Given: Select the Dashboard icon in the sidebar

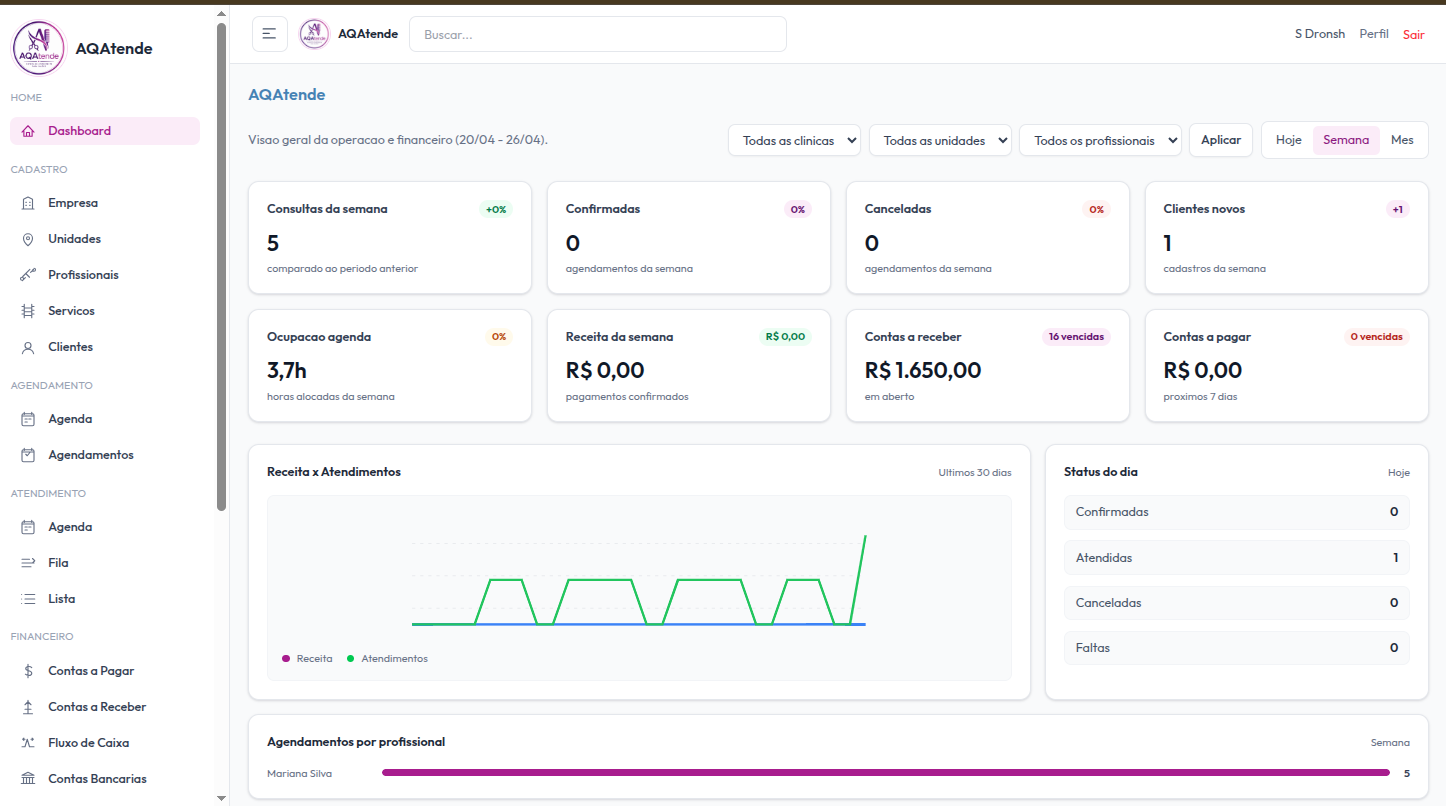Looking at the screenshot, I should (x=30, y=130).
